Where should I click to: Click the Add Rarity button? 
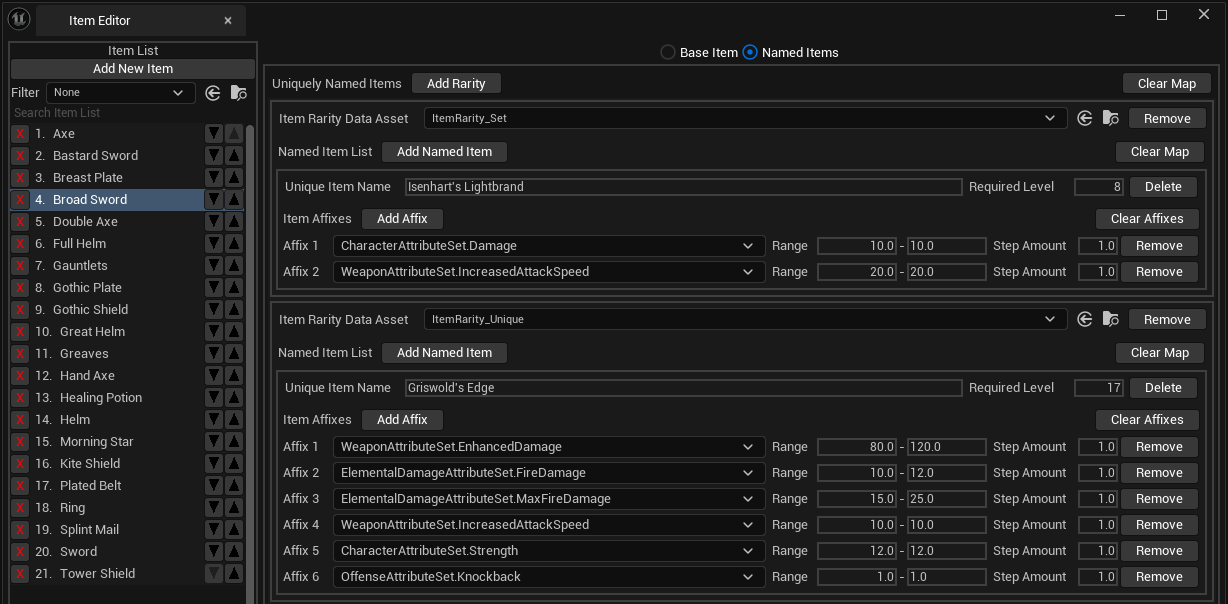[x=456, y=84]
